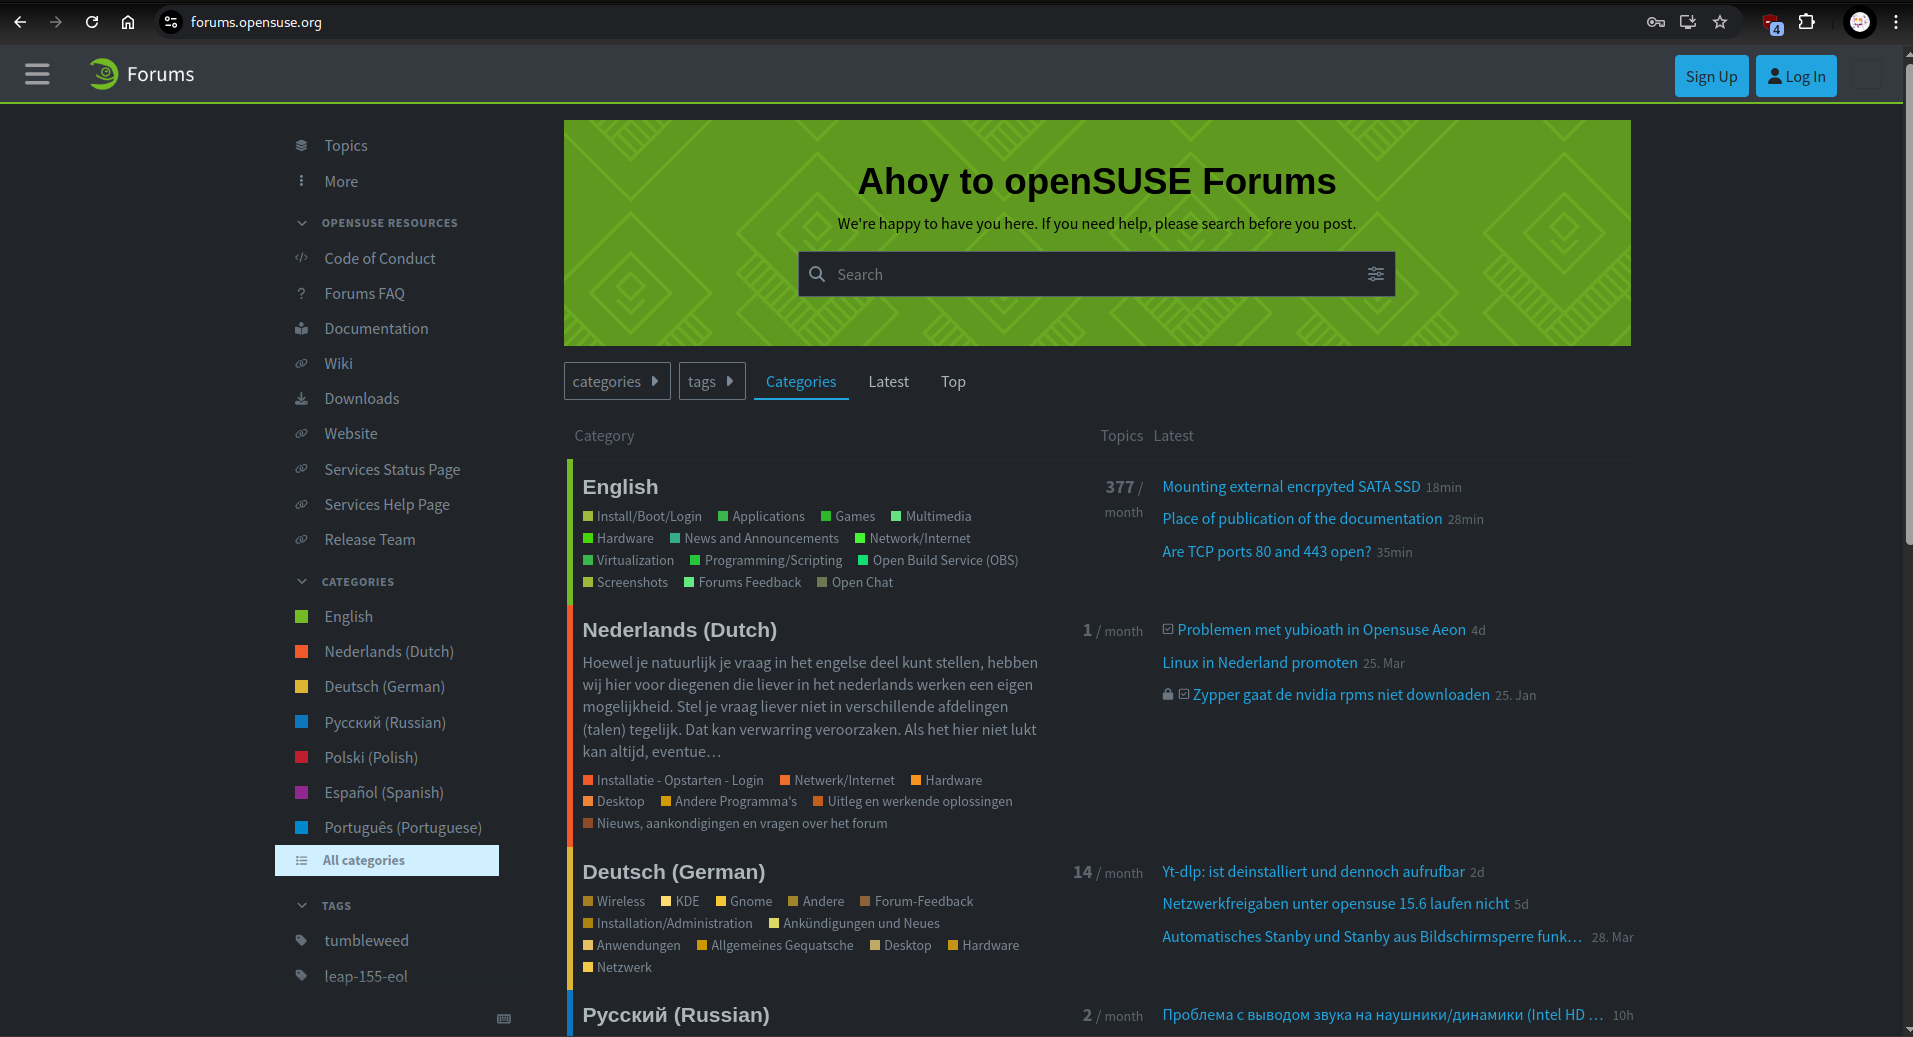
Task: Collapse the TAGS sidebar section
Action: tap(324, 906)
